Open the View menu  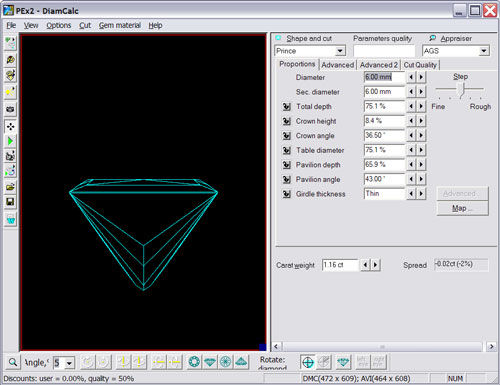31,25
